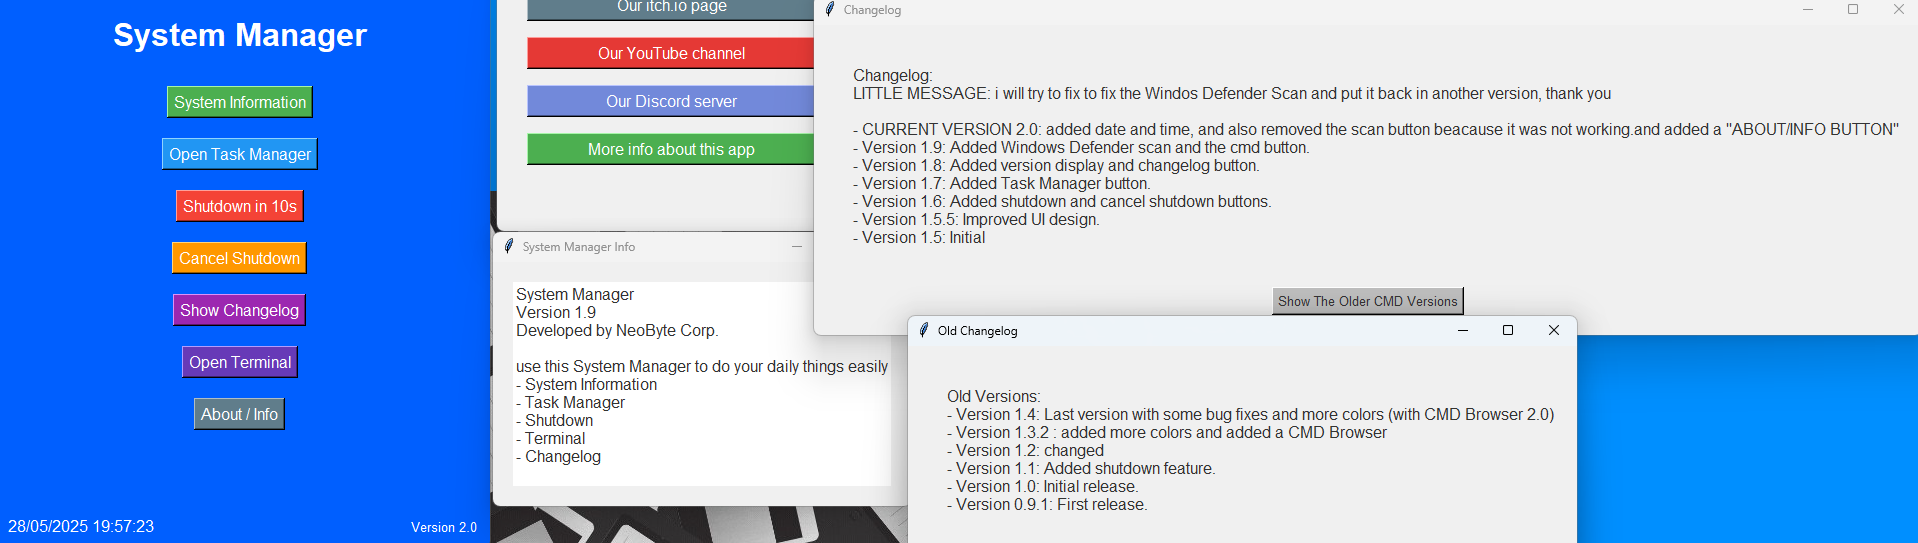Start the Shutdown in 10s button

240,206
